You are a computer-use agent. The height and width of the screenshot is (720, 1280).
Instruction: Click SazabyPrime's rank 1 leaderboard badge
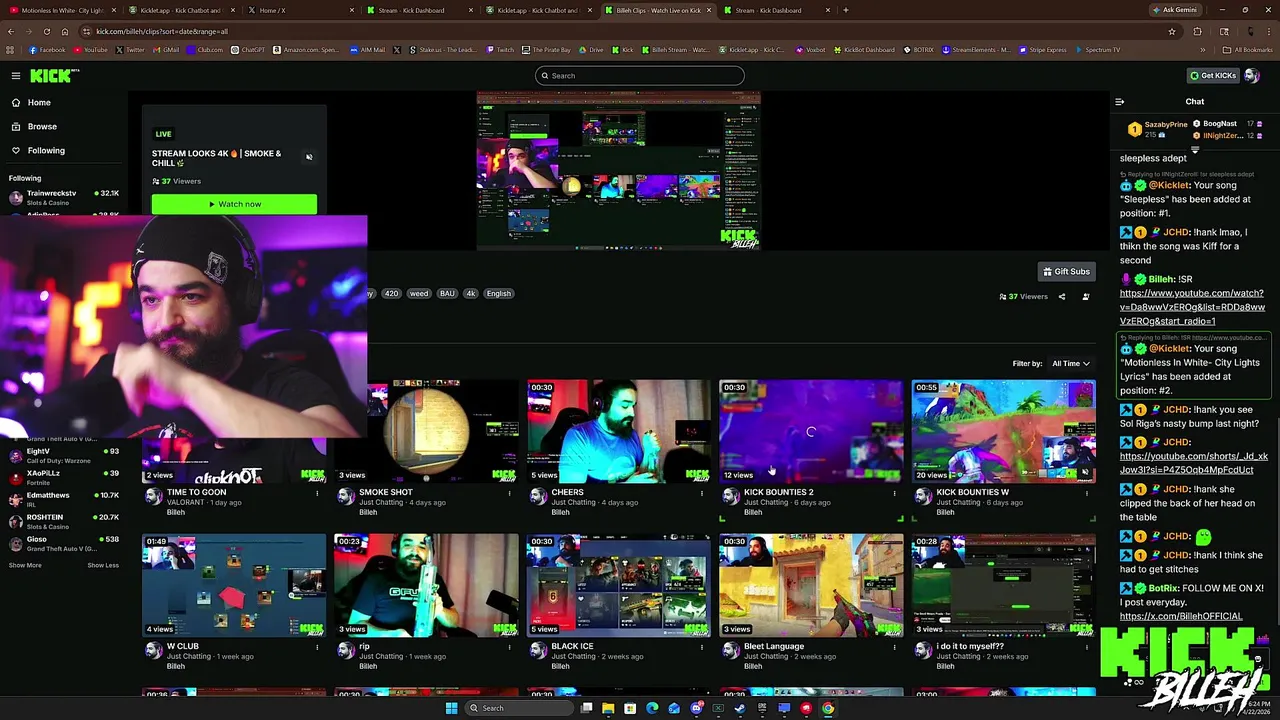[1134, 129]
